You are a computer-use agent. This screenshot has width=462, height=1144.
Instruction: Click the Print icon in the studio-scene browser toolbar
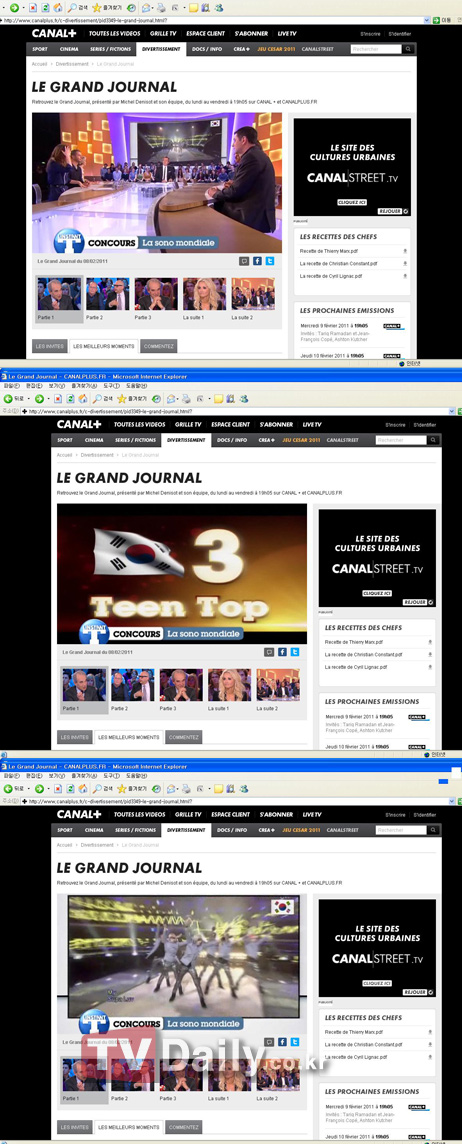point(160,7)
